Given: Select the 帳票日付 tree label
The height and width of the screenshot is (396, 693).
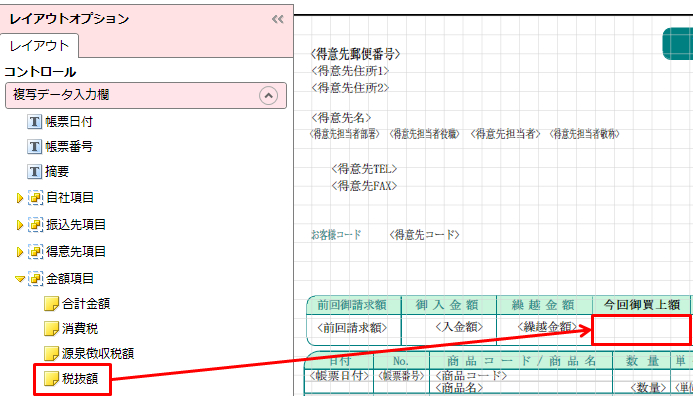Looking at the screenshot, I should [69, 122].
